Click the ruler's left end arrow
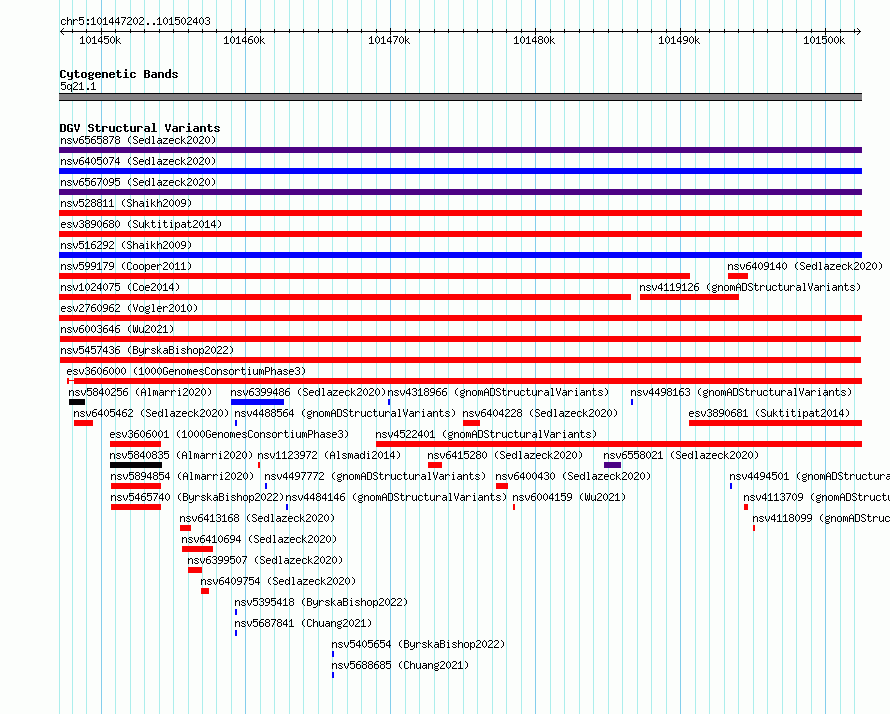 point(62,31)
